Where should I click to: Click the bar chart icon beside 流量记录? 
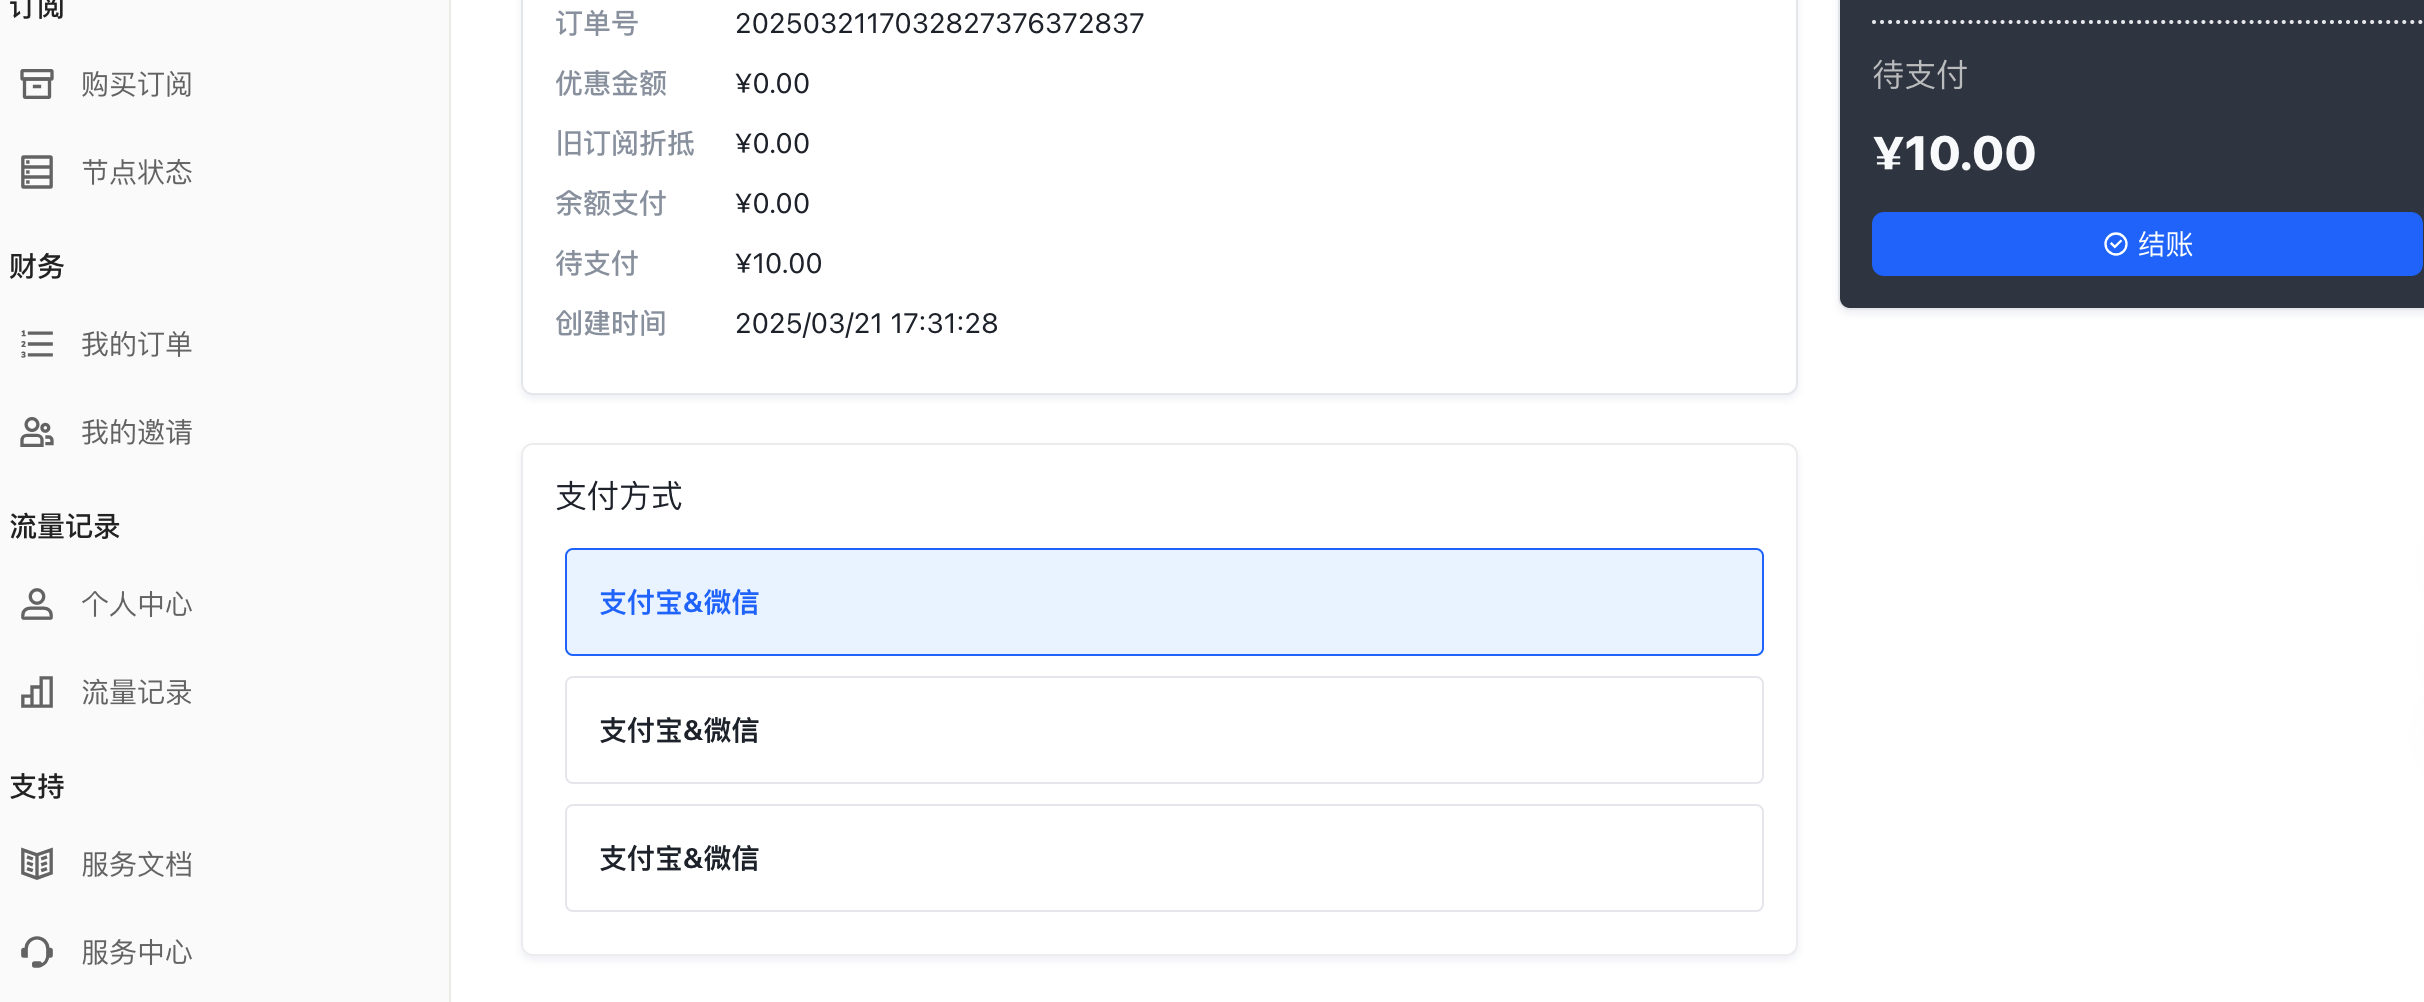[37, 692]
